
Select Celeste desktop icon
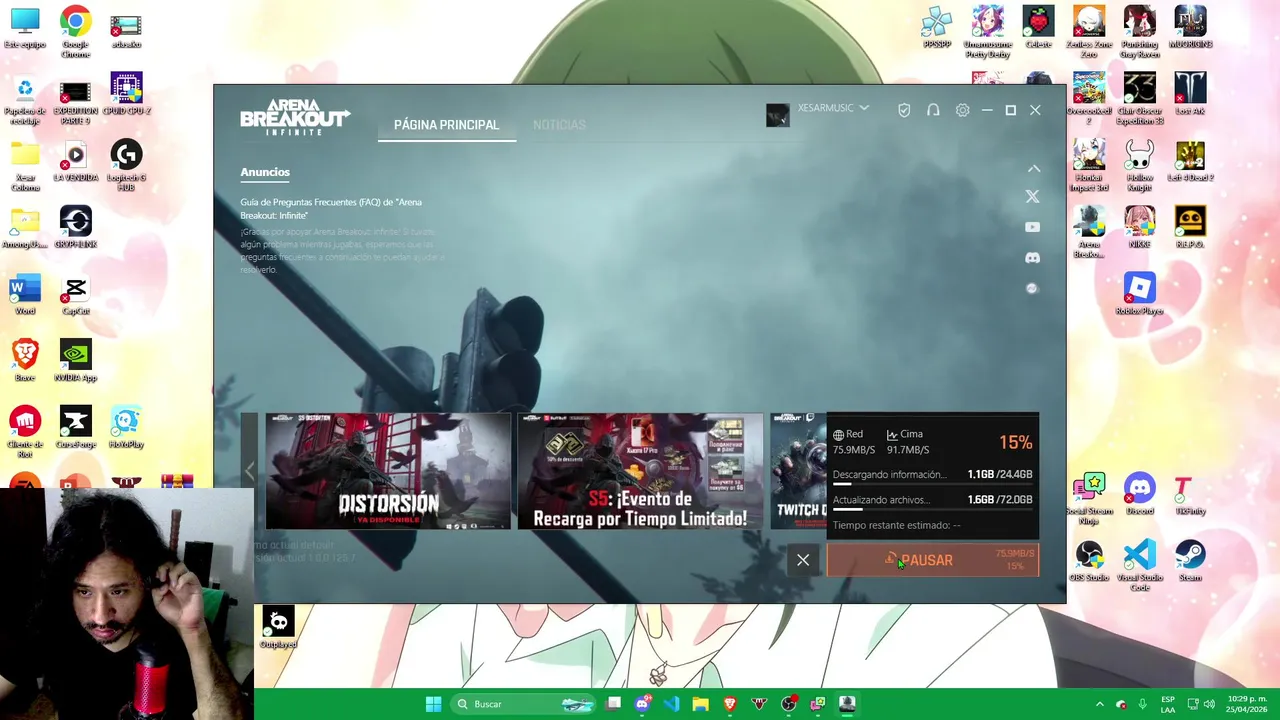click(1038, 27)
